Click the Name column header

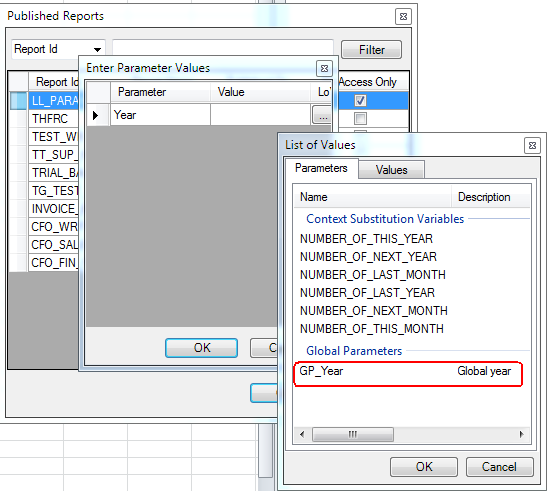click(372, 197)
